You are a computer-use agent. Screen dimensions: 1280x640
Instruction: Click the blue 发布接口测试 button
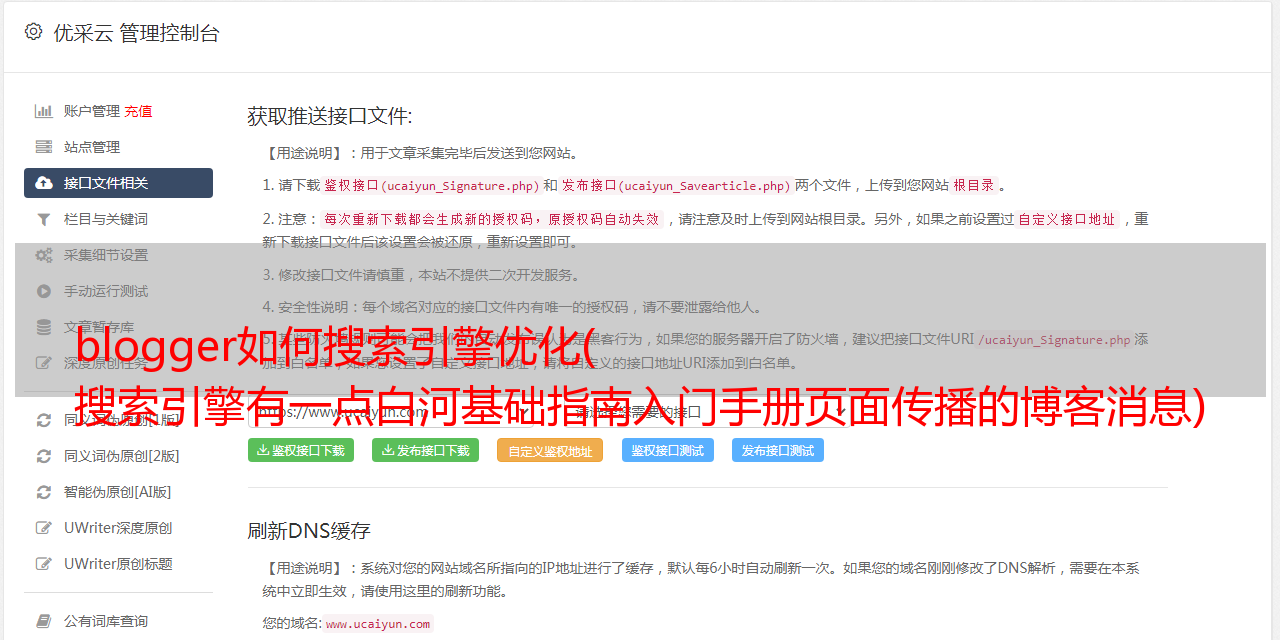click(778, 450)
